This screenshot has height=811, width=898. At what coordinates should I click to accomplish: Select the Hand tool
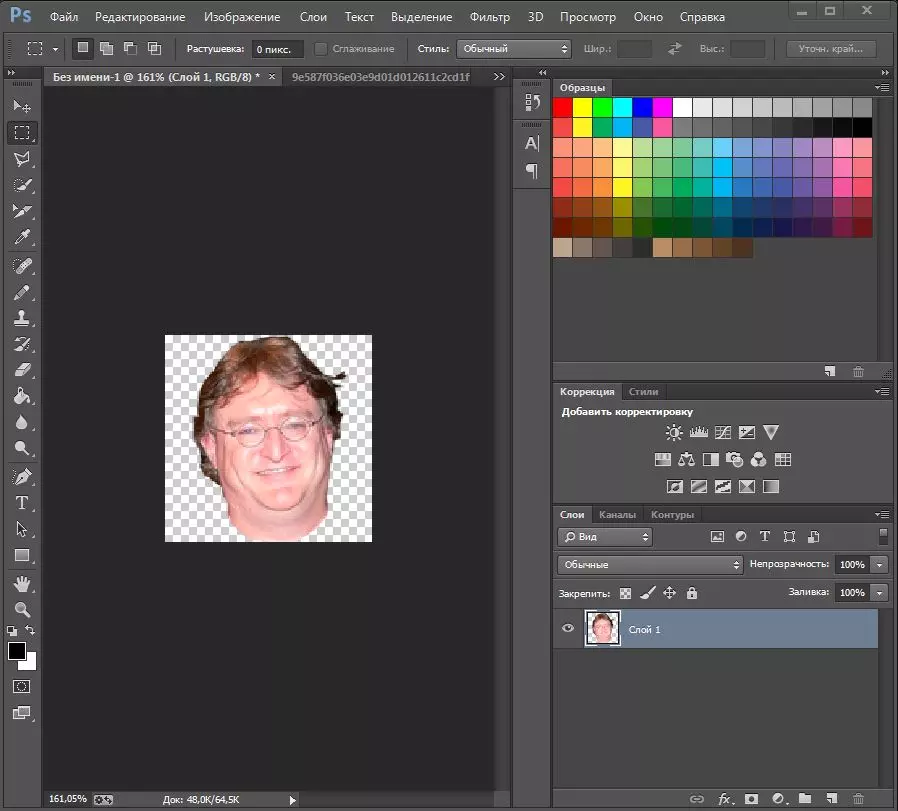(22, 583)
